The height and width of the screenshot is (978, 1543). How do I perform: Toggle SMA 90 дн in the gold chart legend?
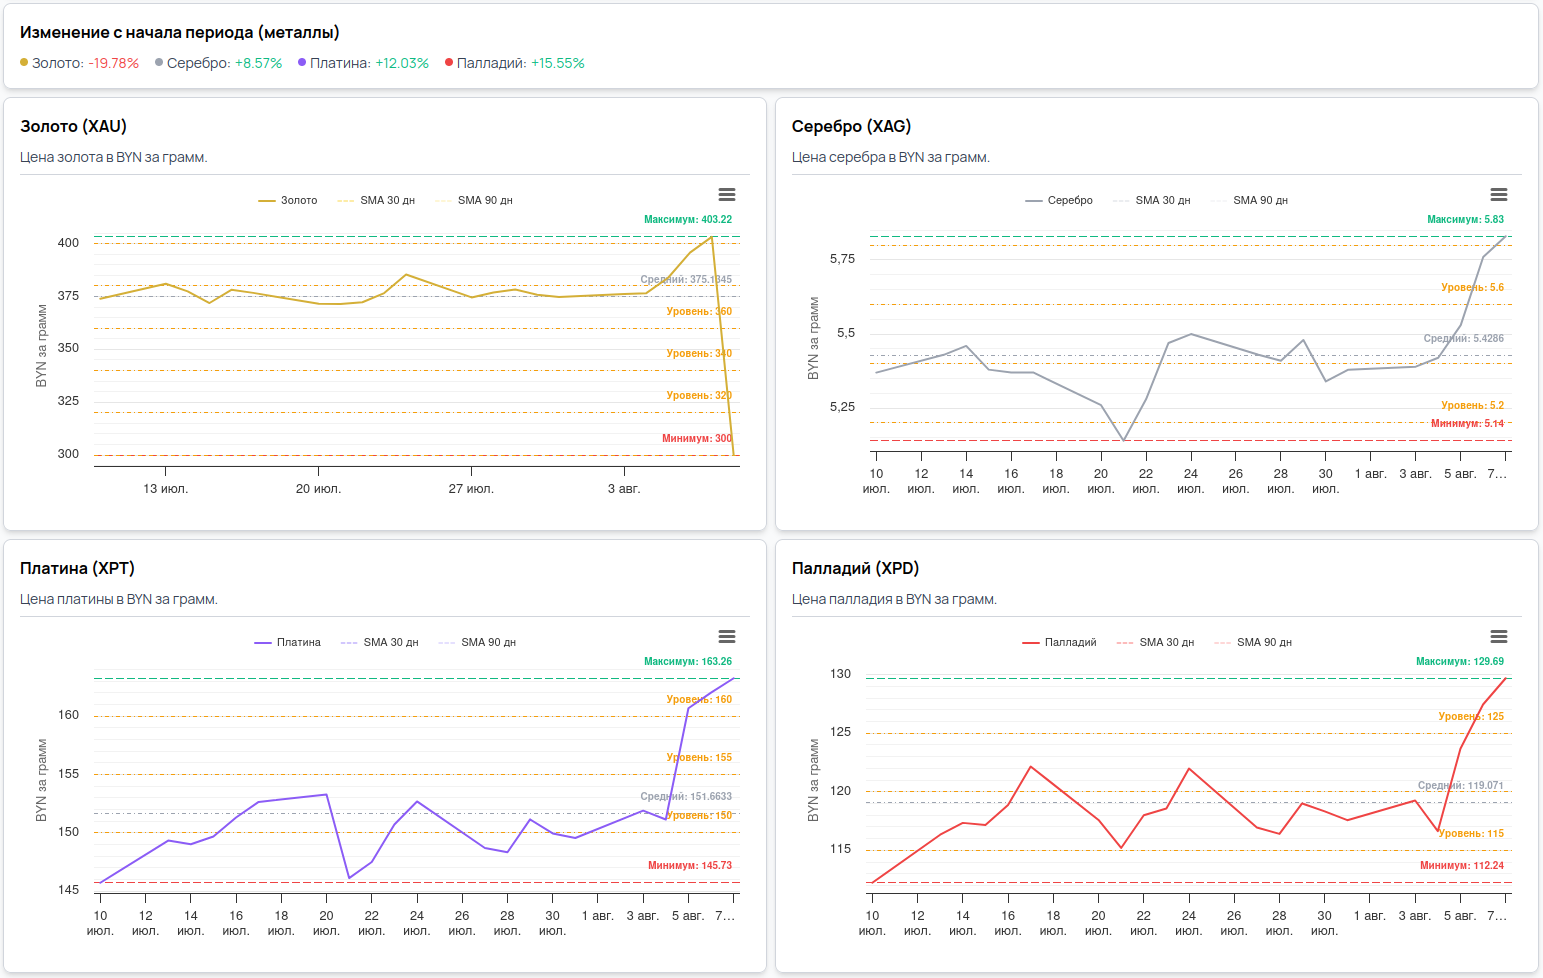(x=474, y=200)
